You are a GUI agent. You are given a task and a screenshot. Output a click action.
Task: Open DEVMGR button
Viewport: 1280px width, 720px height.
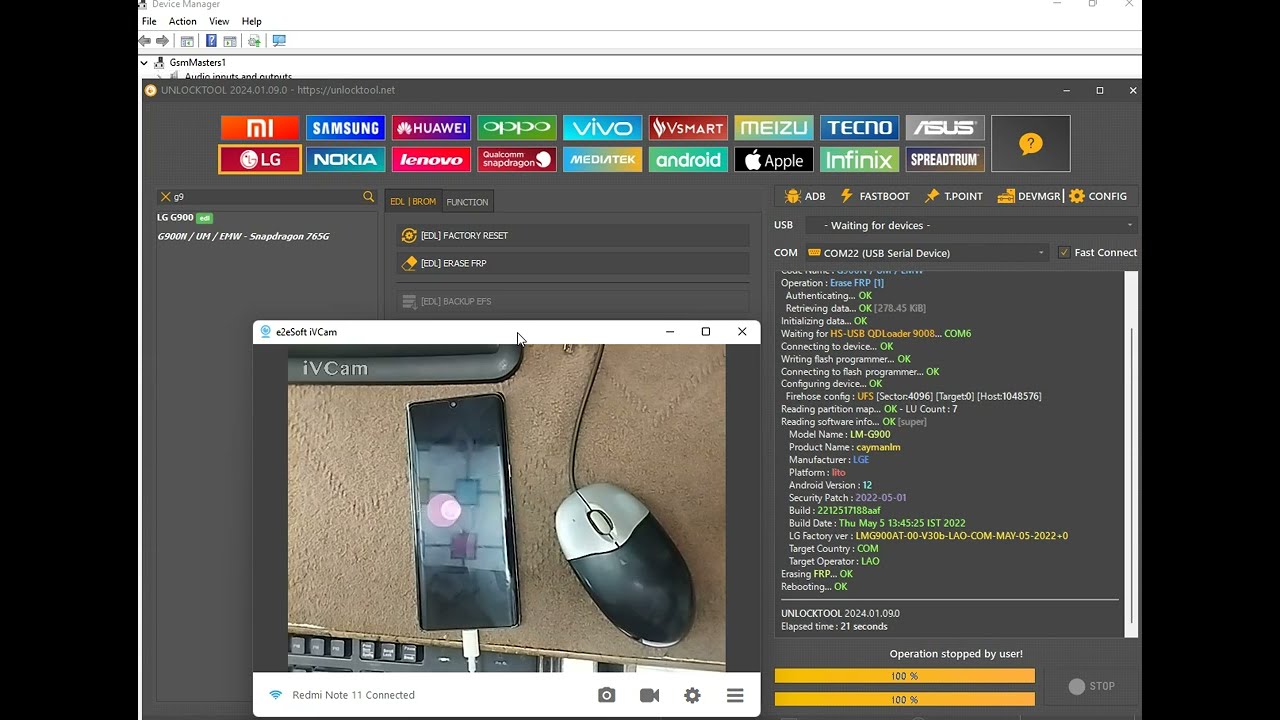(x=1029, y=196)
